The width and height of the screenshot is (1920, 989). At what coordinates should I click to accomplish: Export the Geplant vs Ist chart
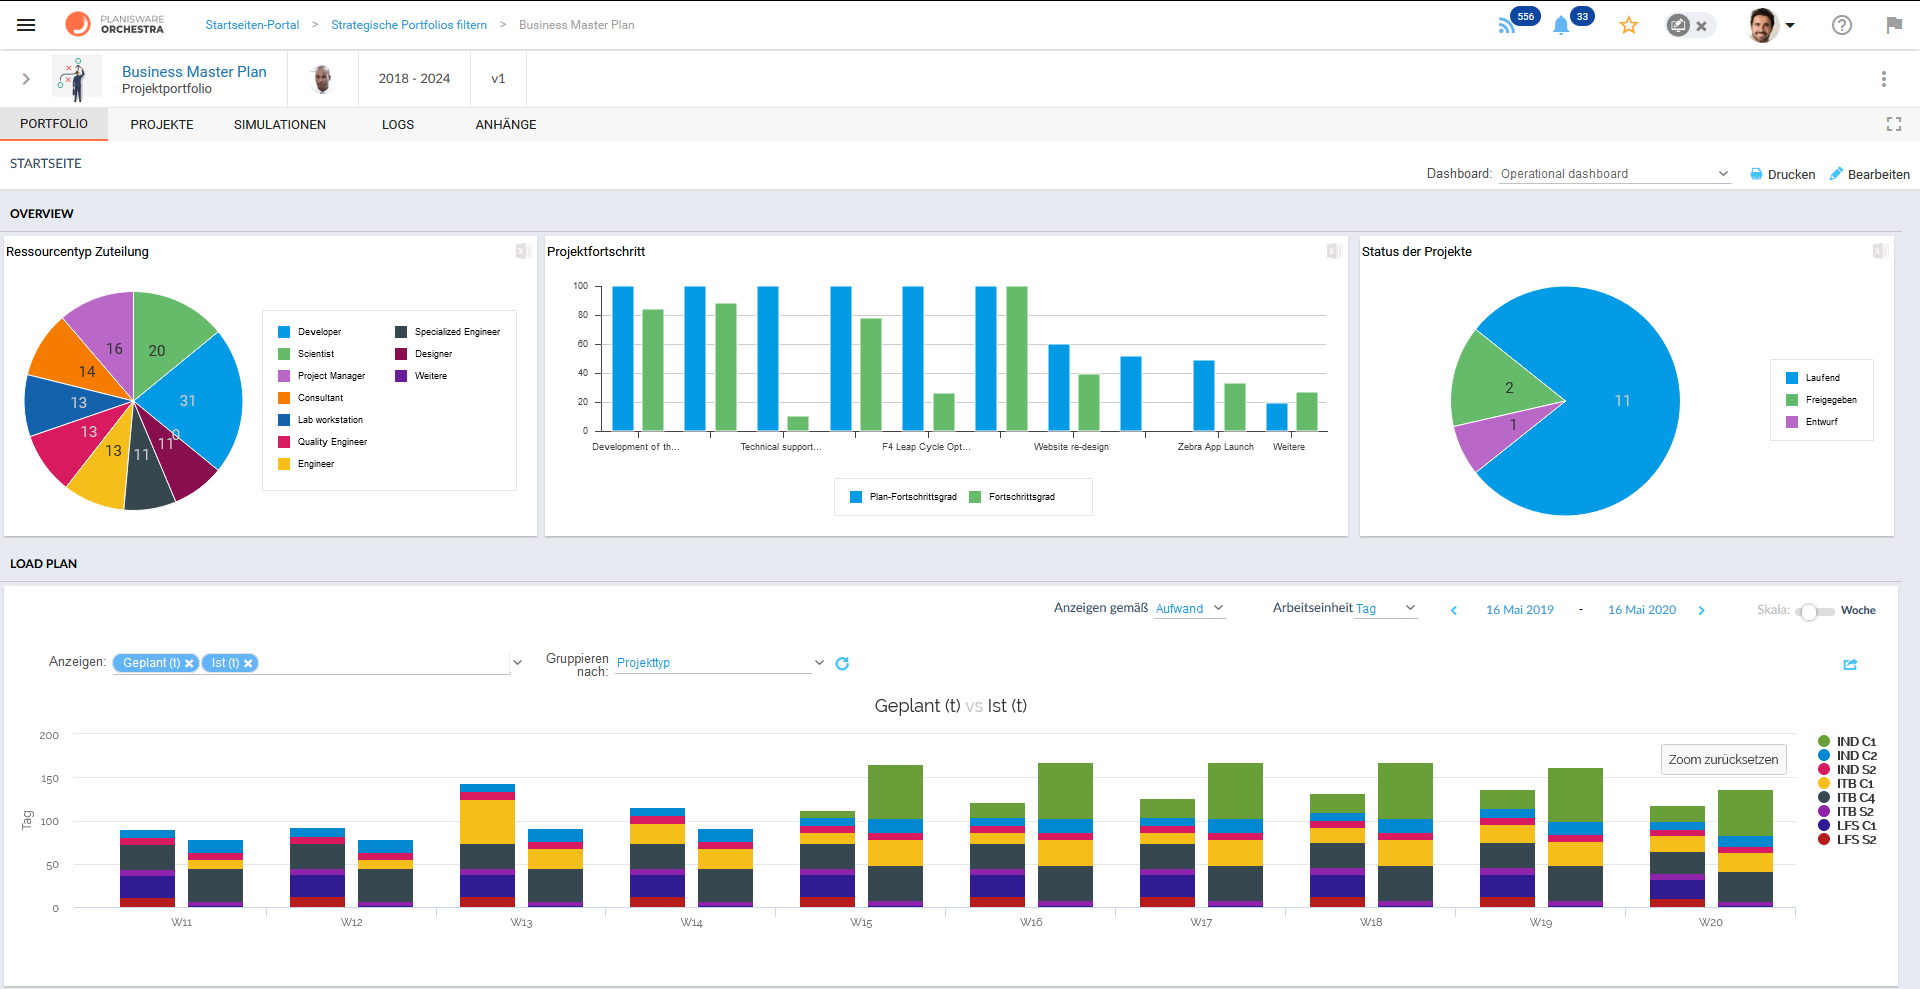click(1851, 665)
